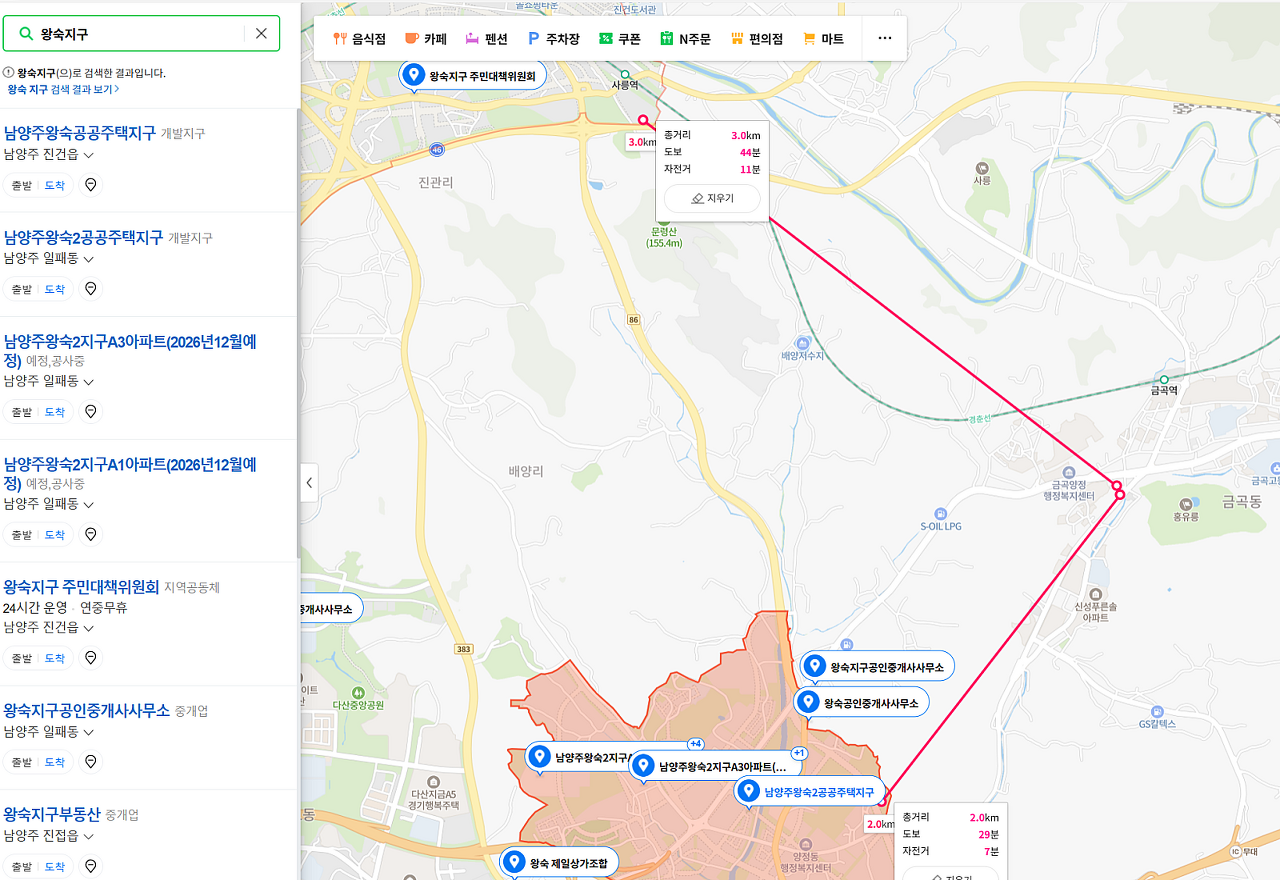This screenshot has width=1280, height=880.
Task: Click location pin icon for 왕숙지구부동산 result
Action: pos(91,866)
